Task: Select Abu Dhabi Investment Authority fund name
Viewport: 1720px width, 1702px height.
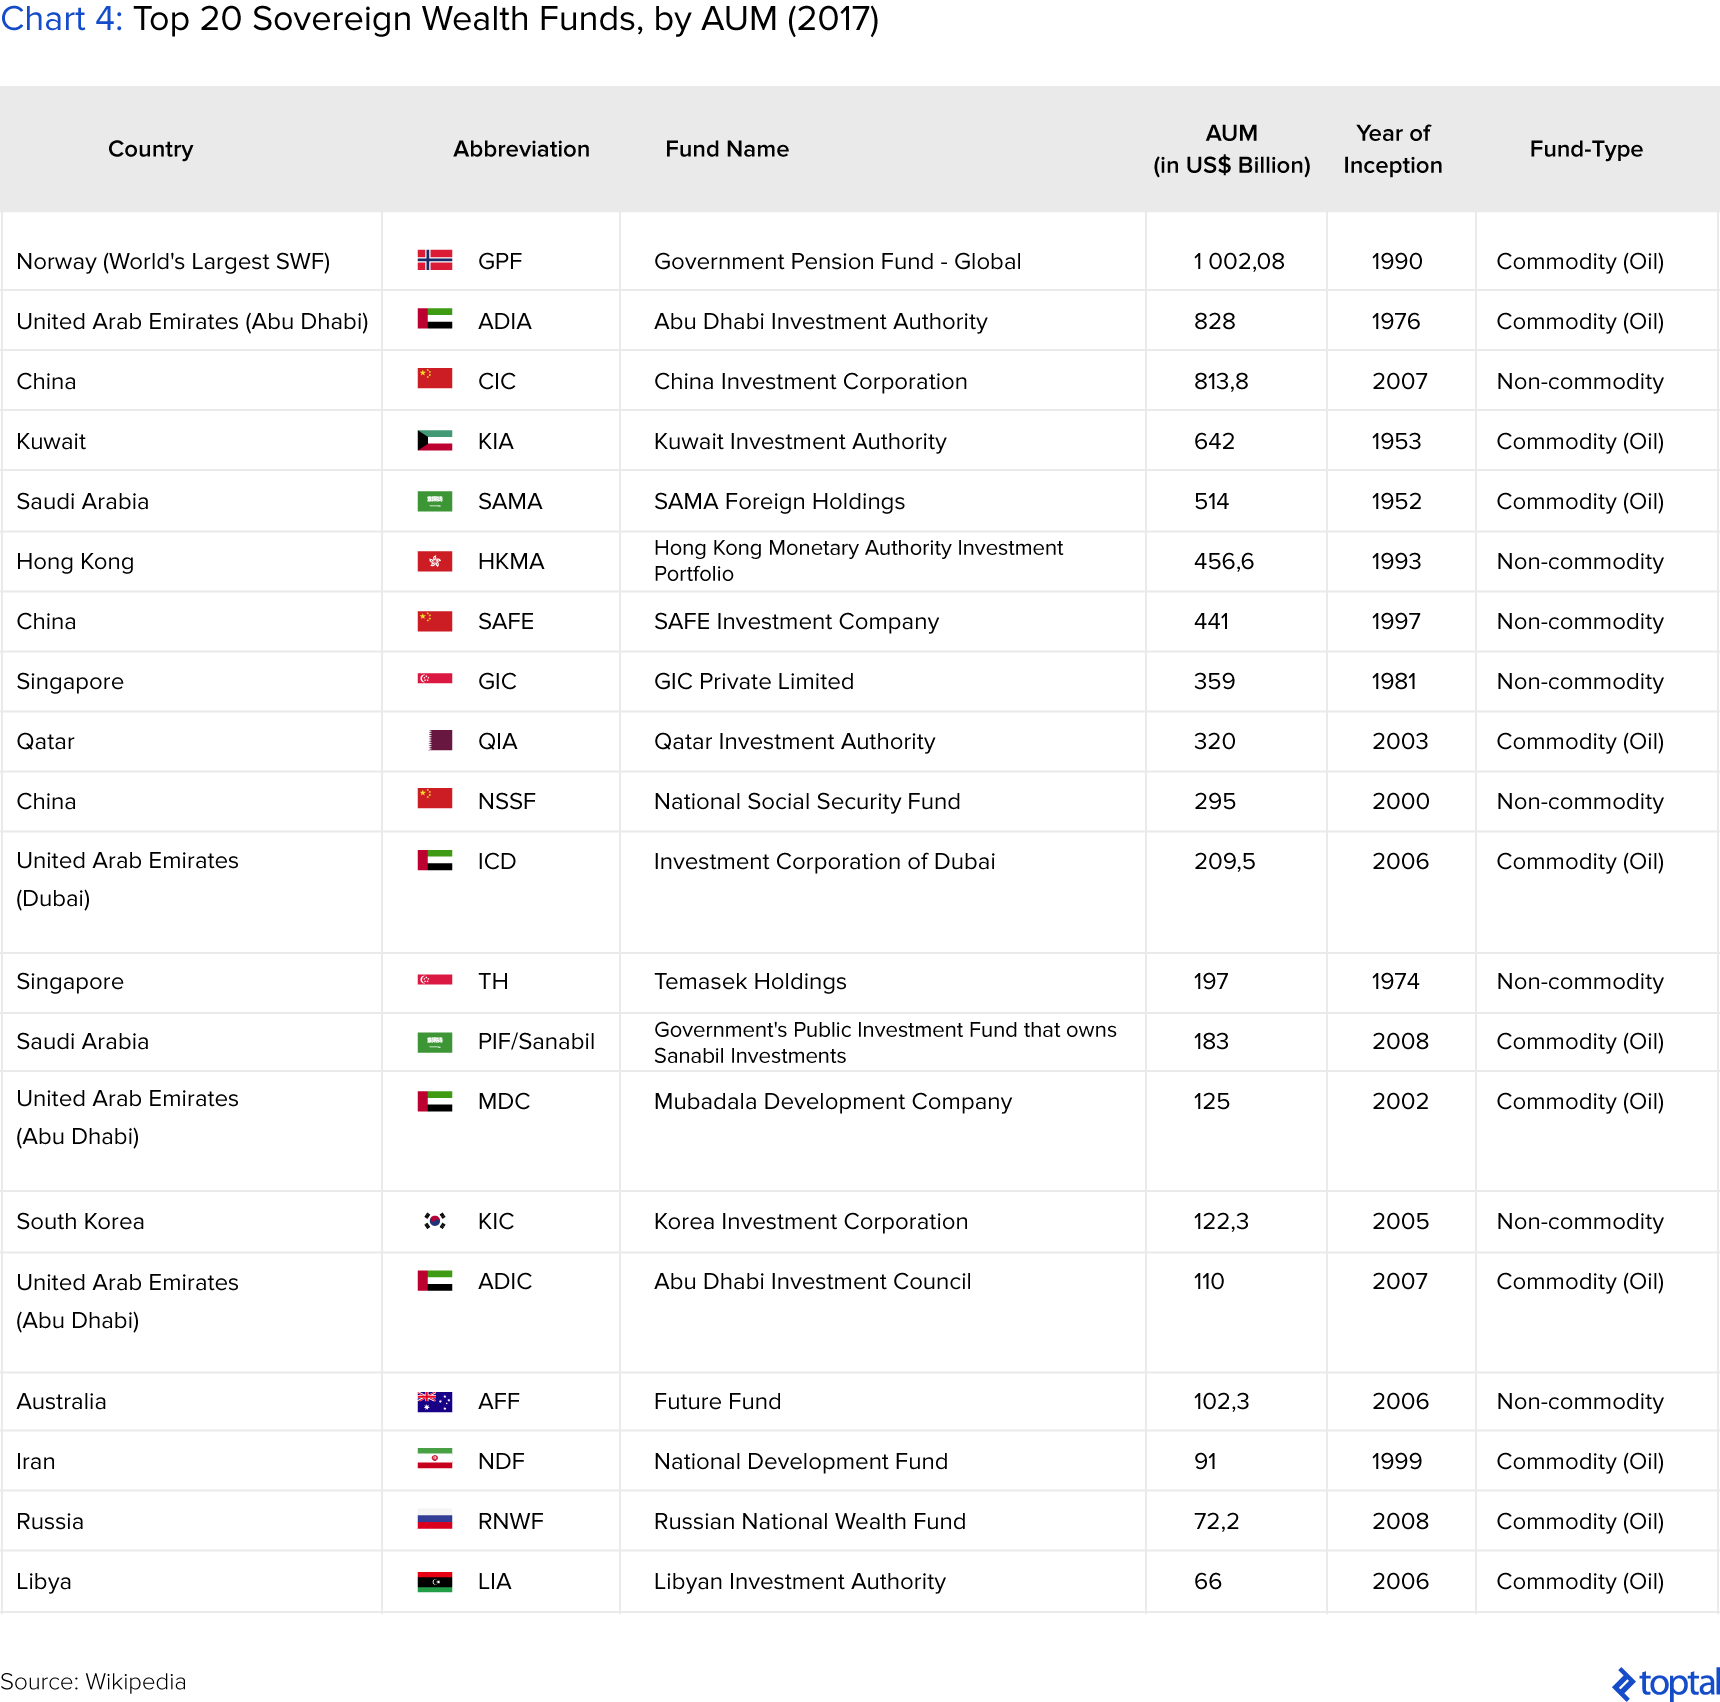Action: [x=820, y=321]
